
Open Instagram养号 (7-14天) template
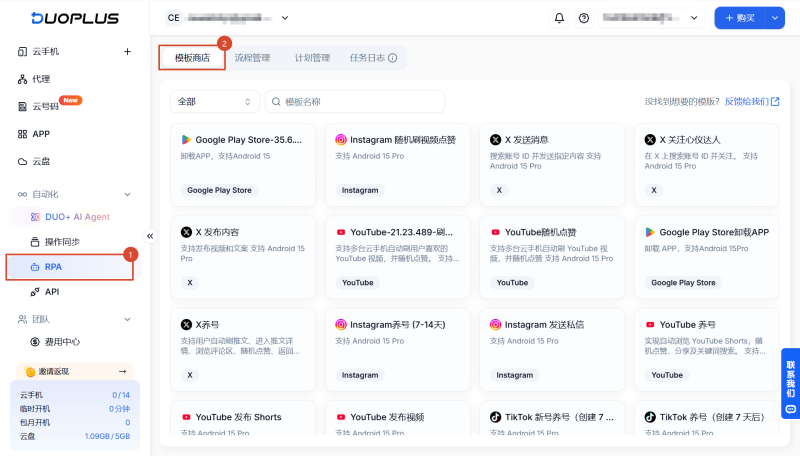point(397,349)
